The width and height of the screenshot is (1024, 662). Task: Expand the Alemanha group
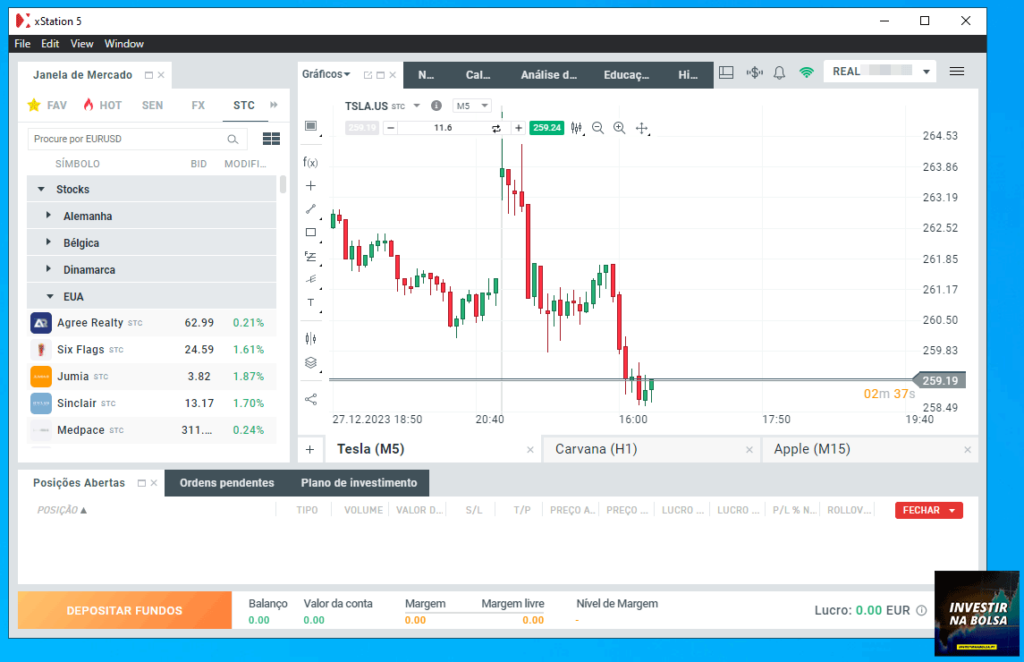[x=48, y=215]
